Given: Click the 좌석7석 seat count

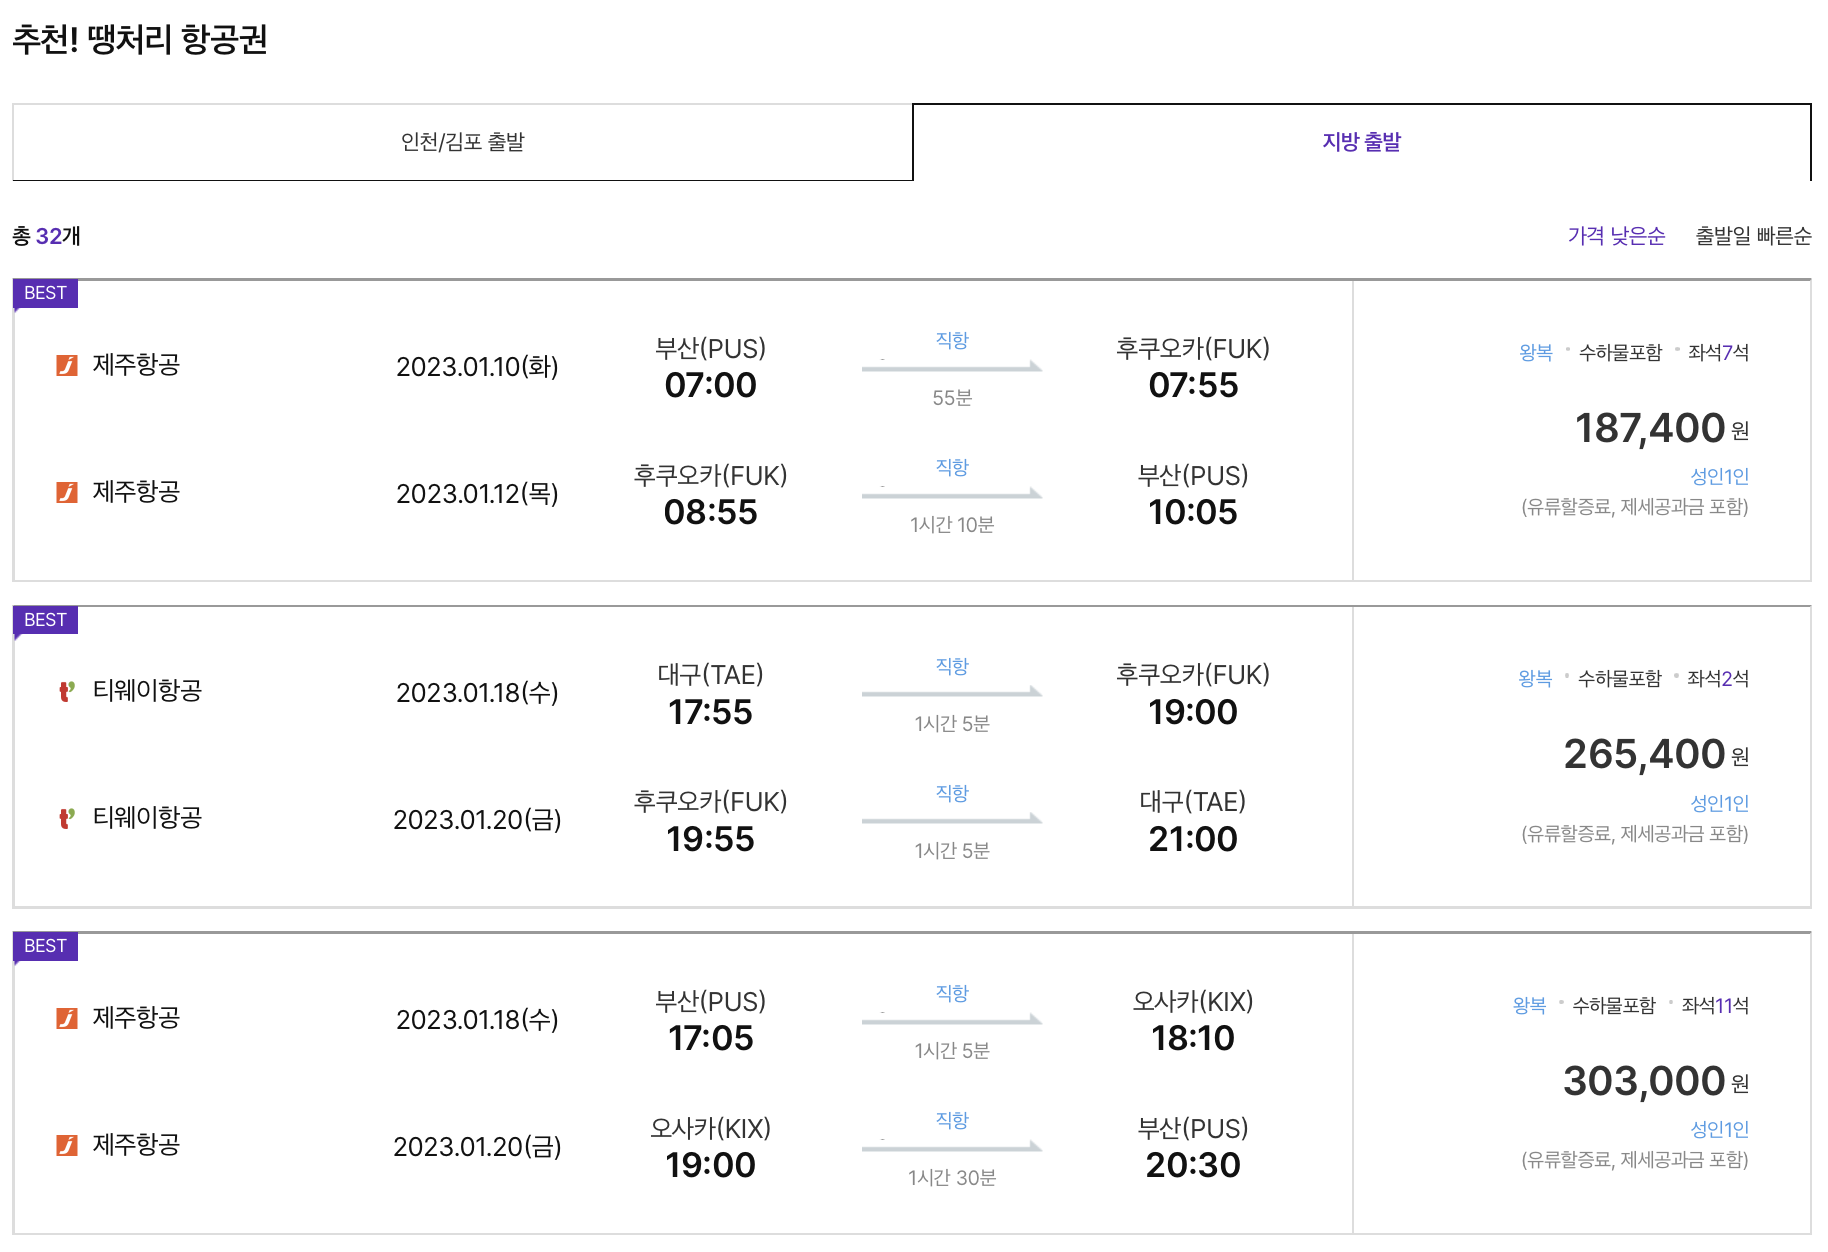Looking at the screenshot, I should pos(1718,352).
